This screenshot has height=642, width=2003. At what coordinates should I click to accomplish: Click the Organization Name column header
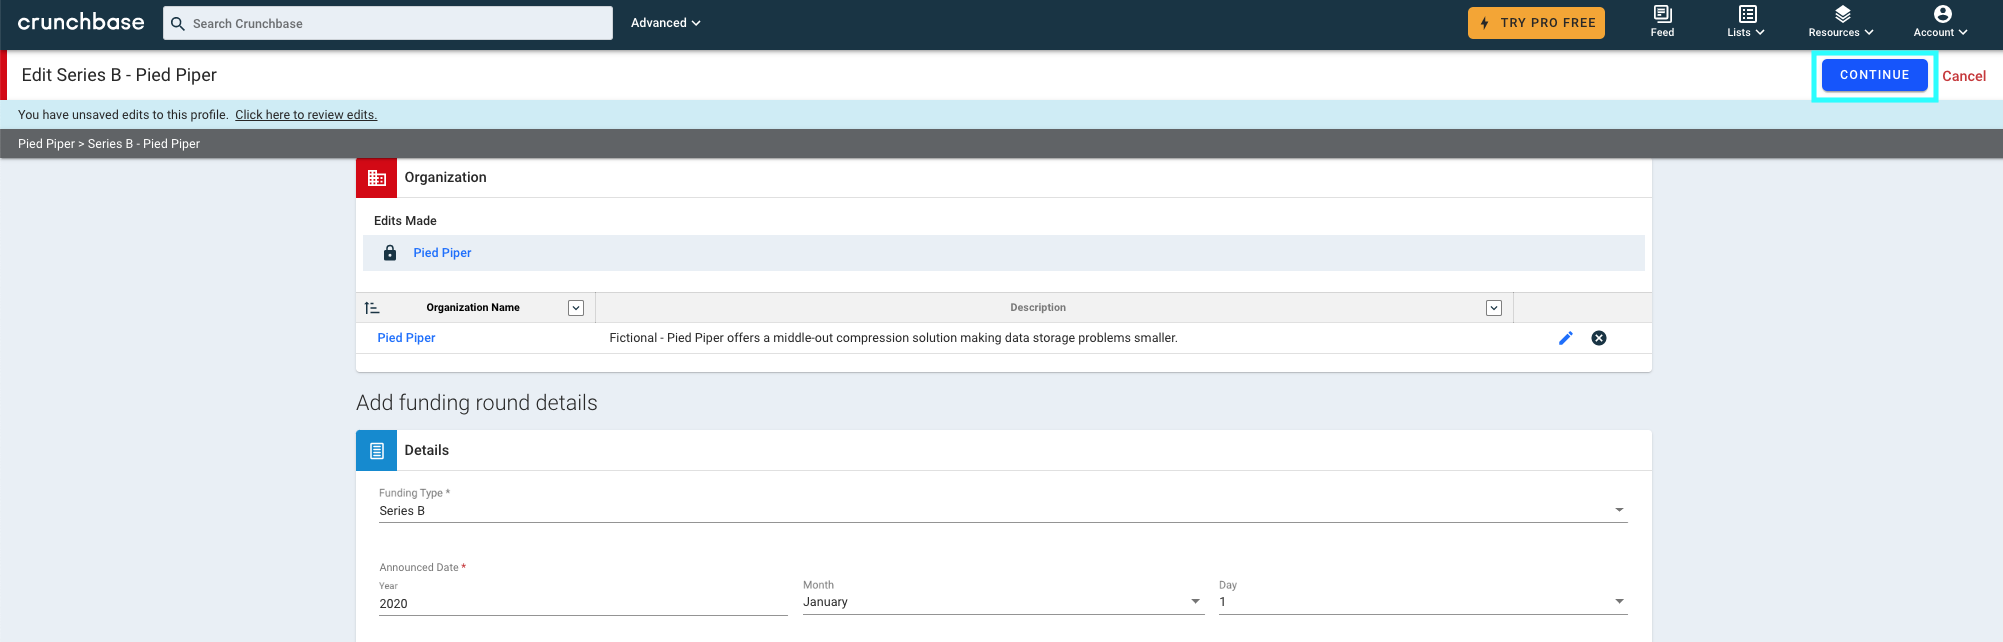(x=473, y=308)
